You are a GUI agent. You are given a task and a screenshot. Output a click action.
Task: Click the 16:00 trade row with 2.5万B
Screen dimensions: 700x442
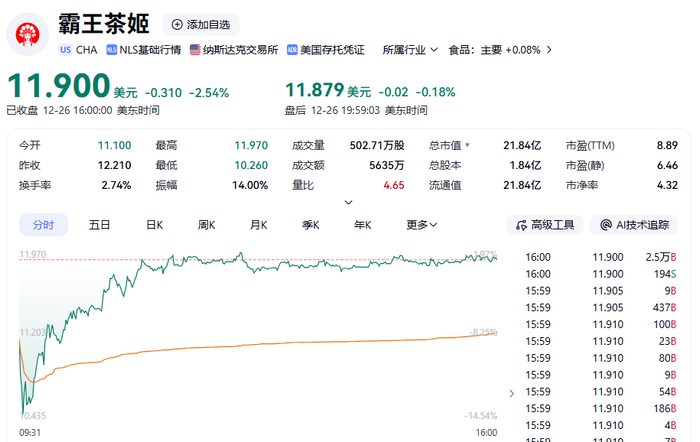[601, 257]
